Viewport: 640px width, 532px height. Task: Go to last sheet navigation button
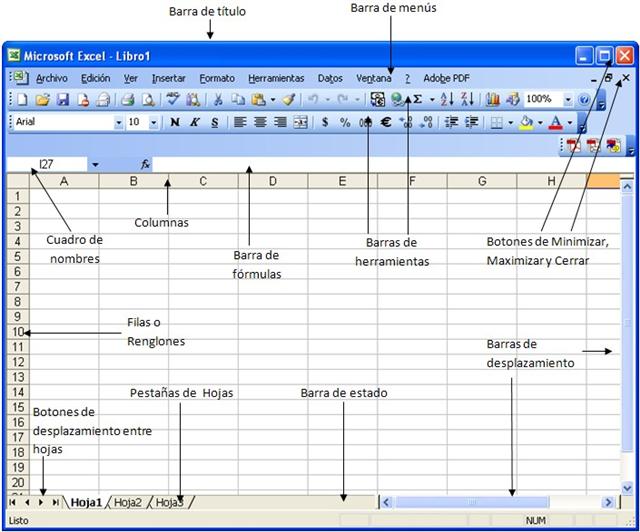56,502
